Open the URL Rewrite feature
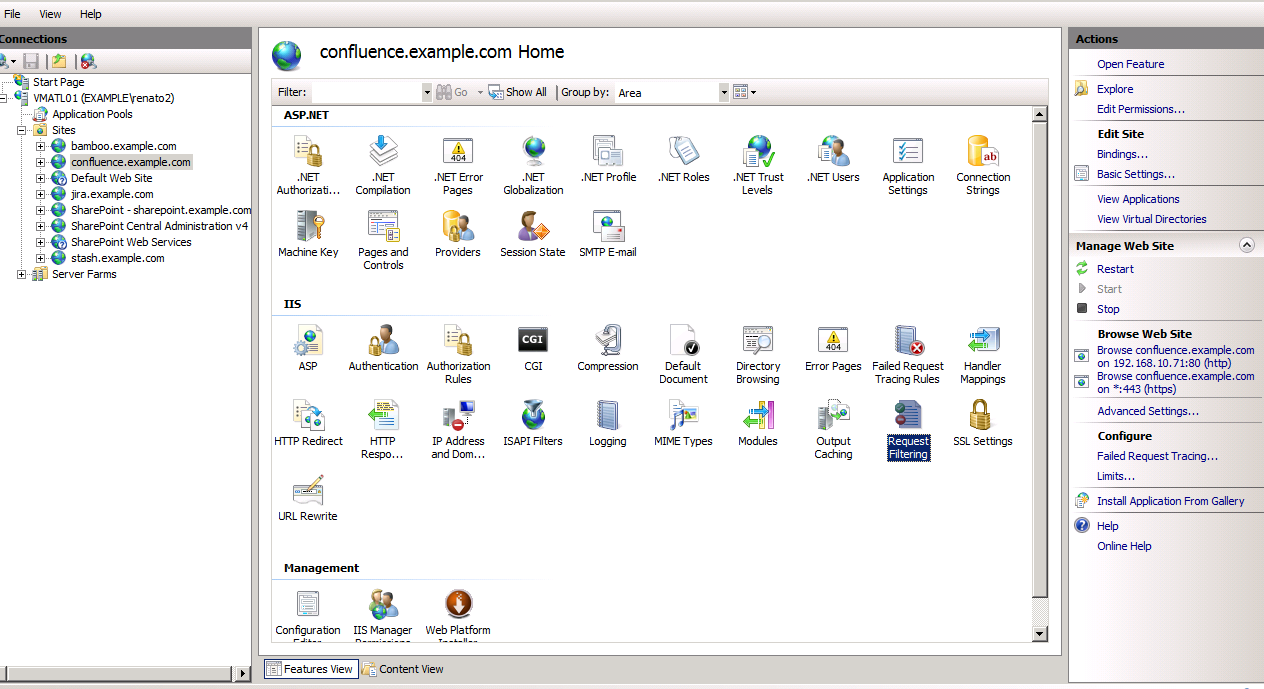The width and height of the screenshot is (1264, 689). 308,498
